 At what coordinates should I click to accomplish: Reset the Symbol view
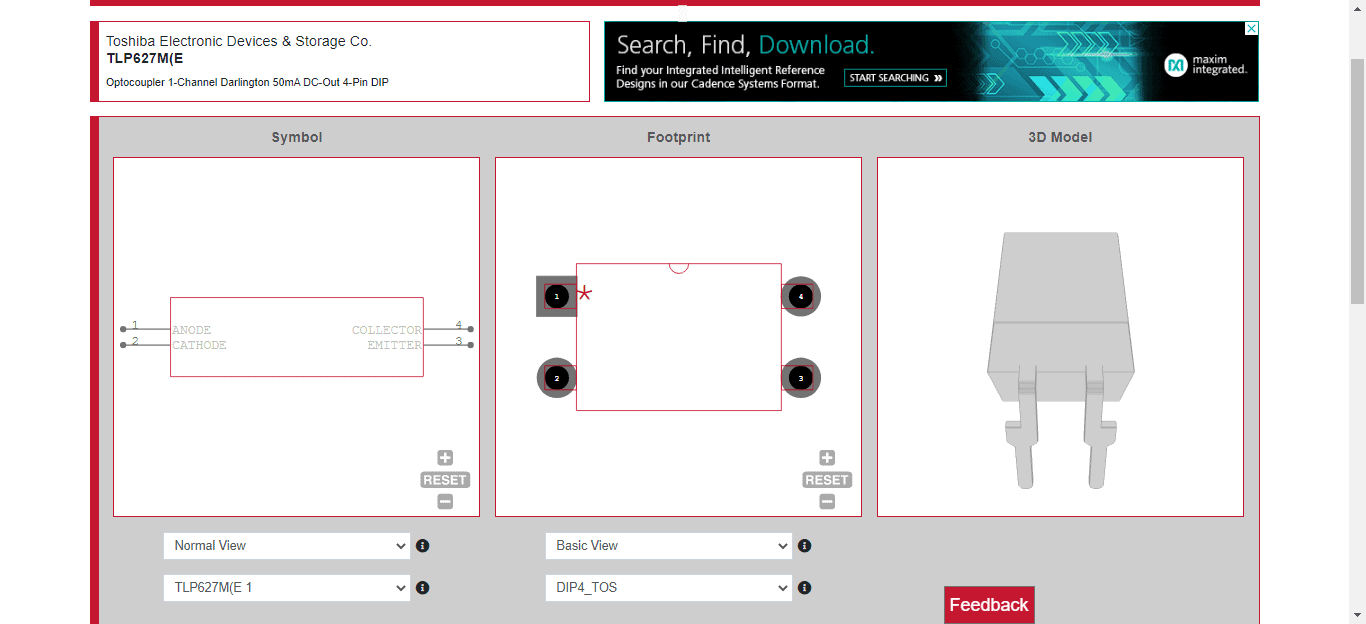pyautogui.click(x=445, y=480)
